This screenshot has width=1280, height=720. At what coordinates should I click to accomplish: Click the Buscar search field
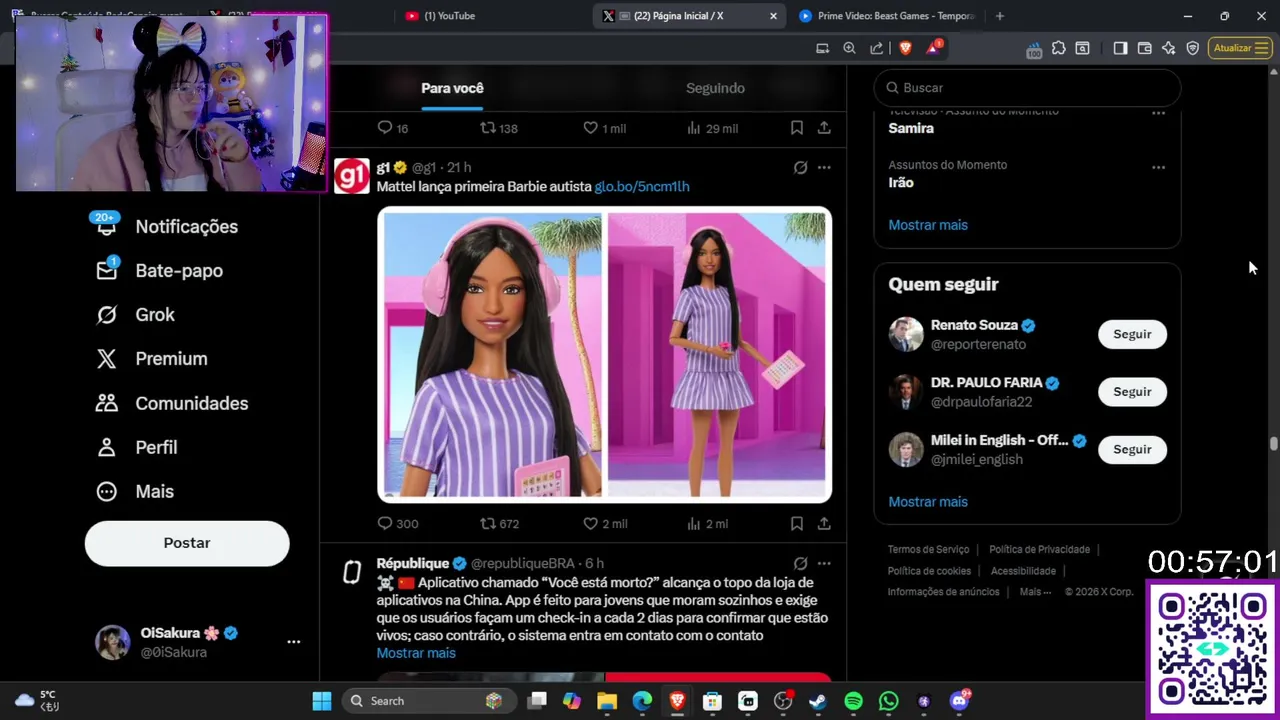[1027, 88]
